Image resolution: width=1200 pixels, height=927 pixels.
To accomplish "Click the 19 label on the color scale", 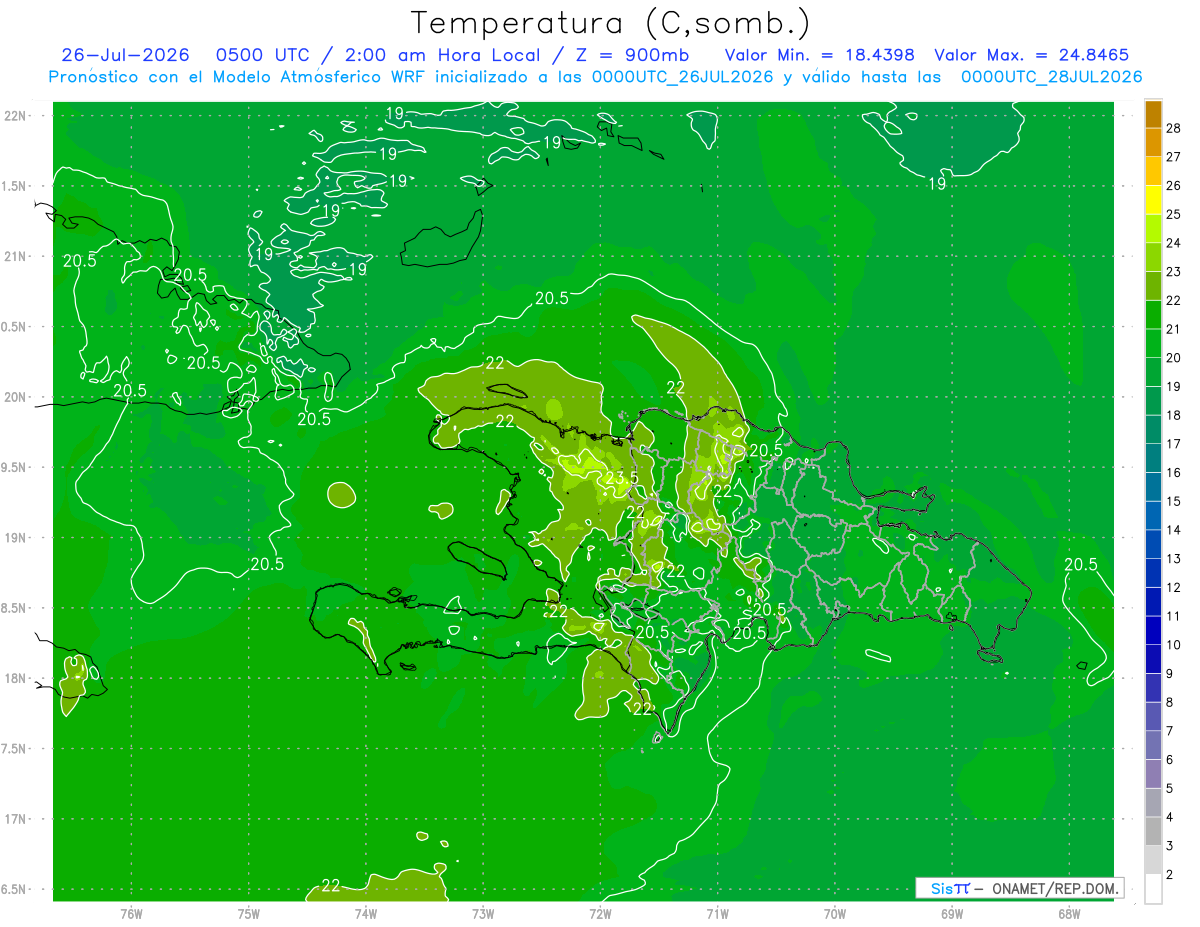I will [1174, 386].
